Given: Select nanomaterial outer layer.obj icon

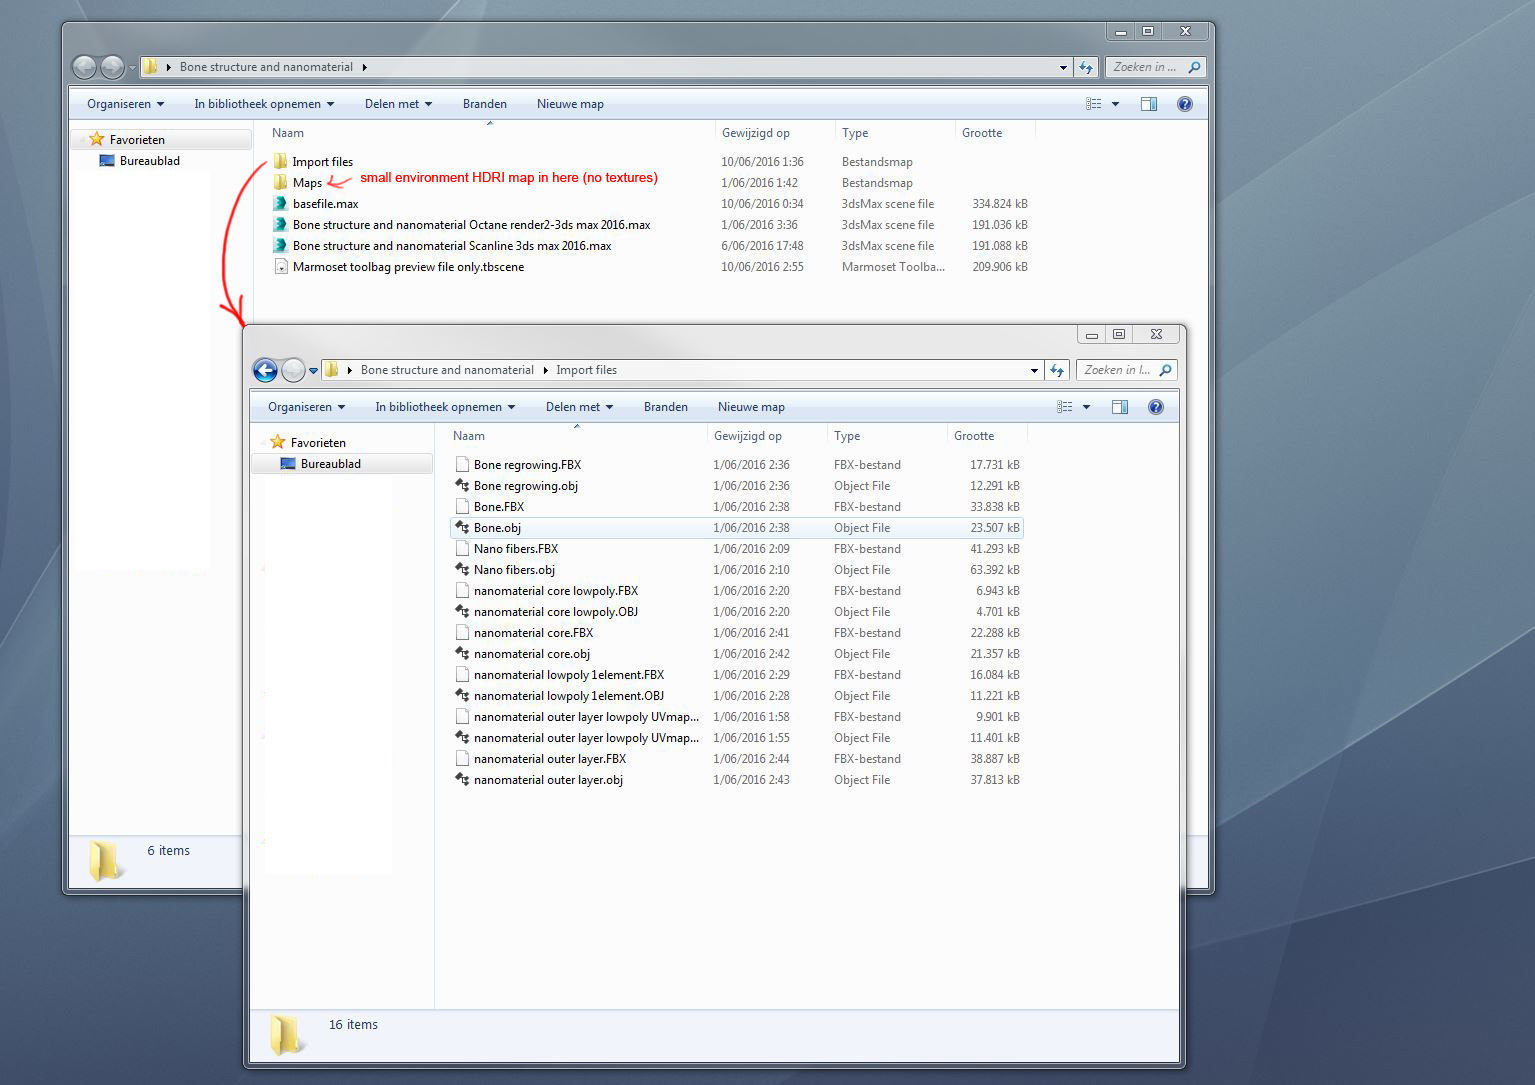Looking at the screenshot, I should pyautogui.click(x=462, y=780).
